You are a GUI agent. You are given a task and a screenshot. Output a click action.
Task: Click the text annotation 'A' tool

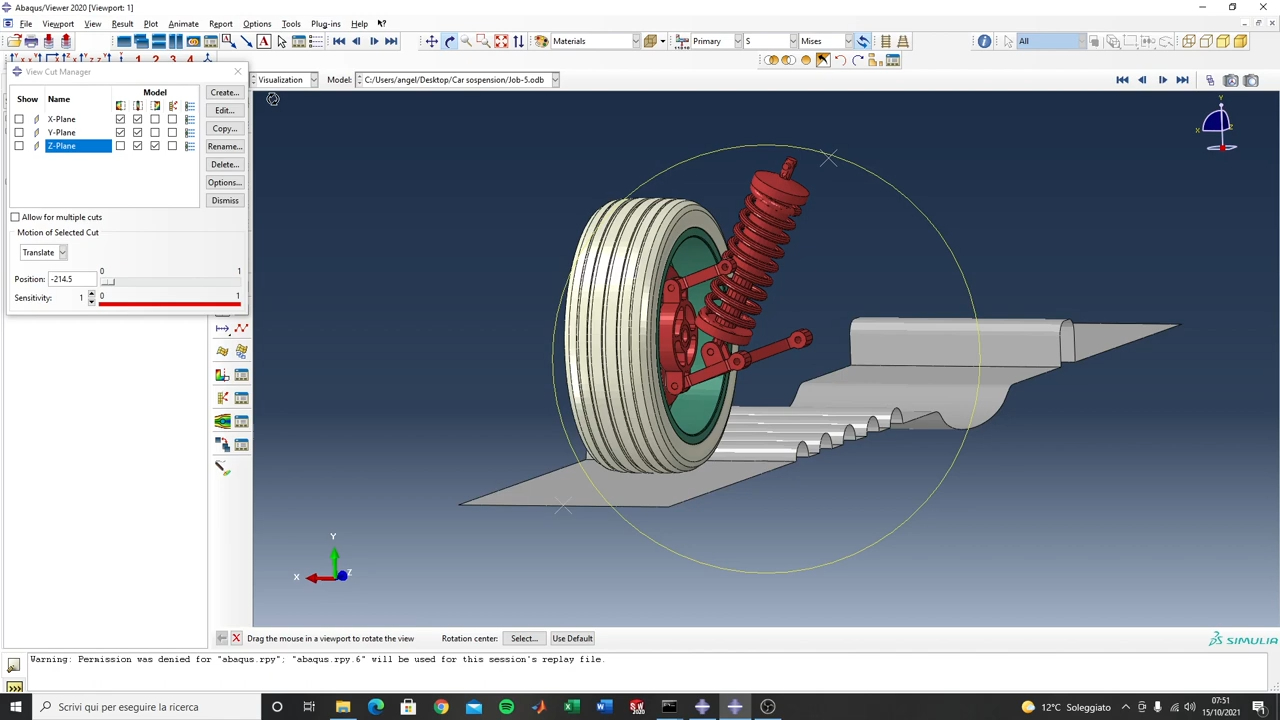[264, 41]
